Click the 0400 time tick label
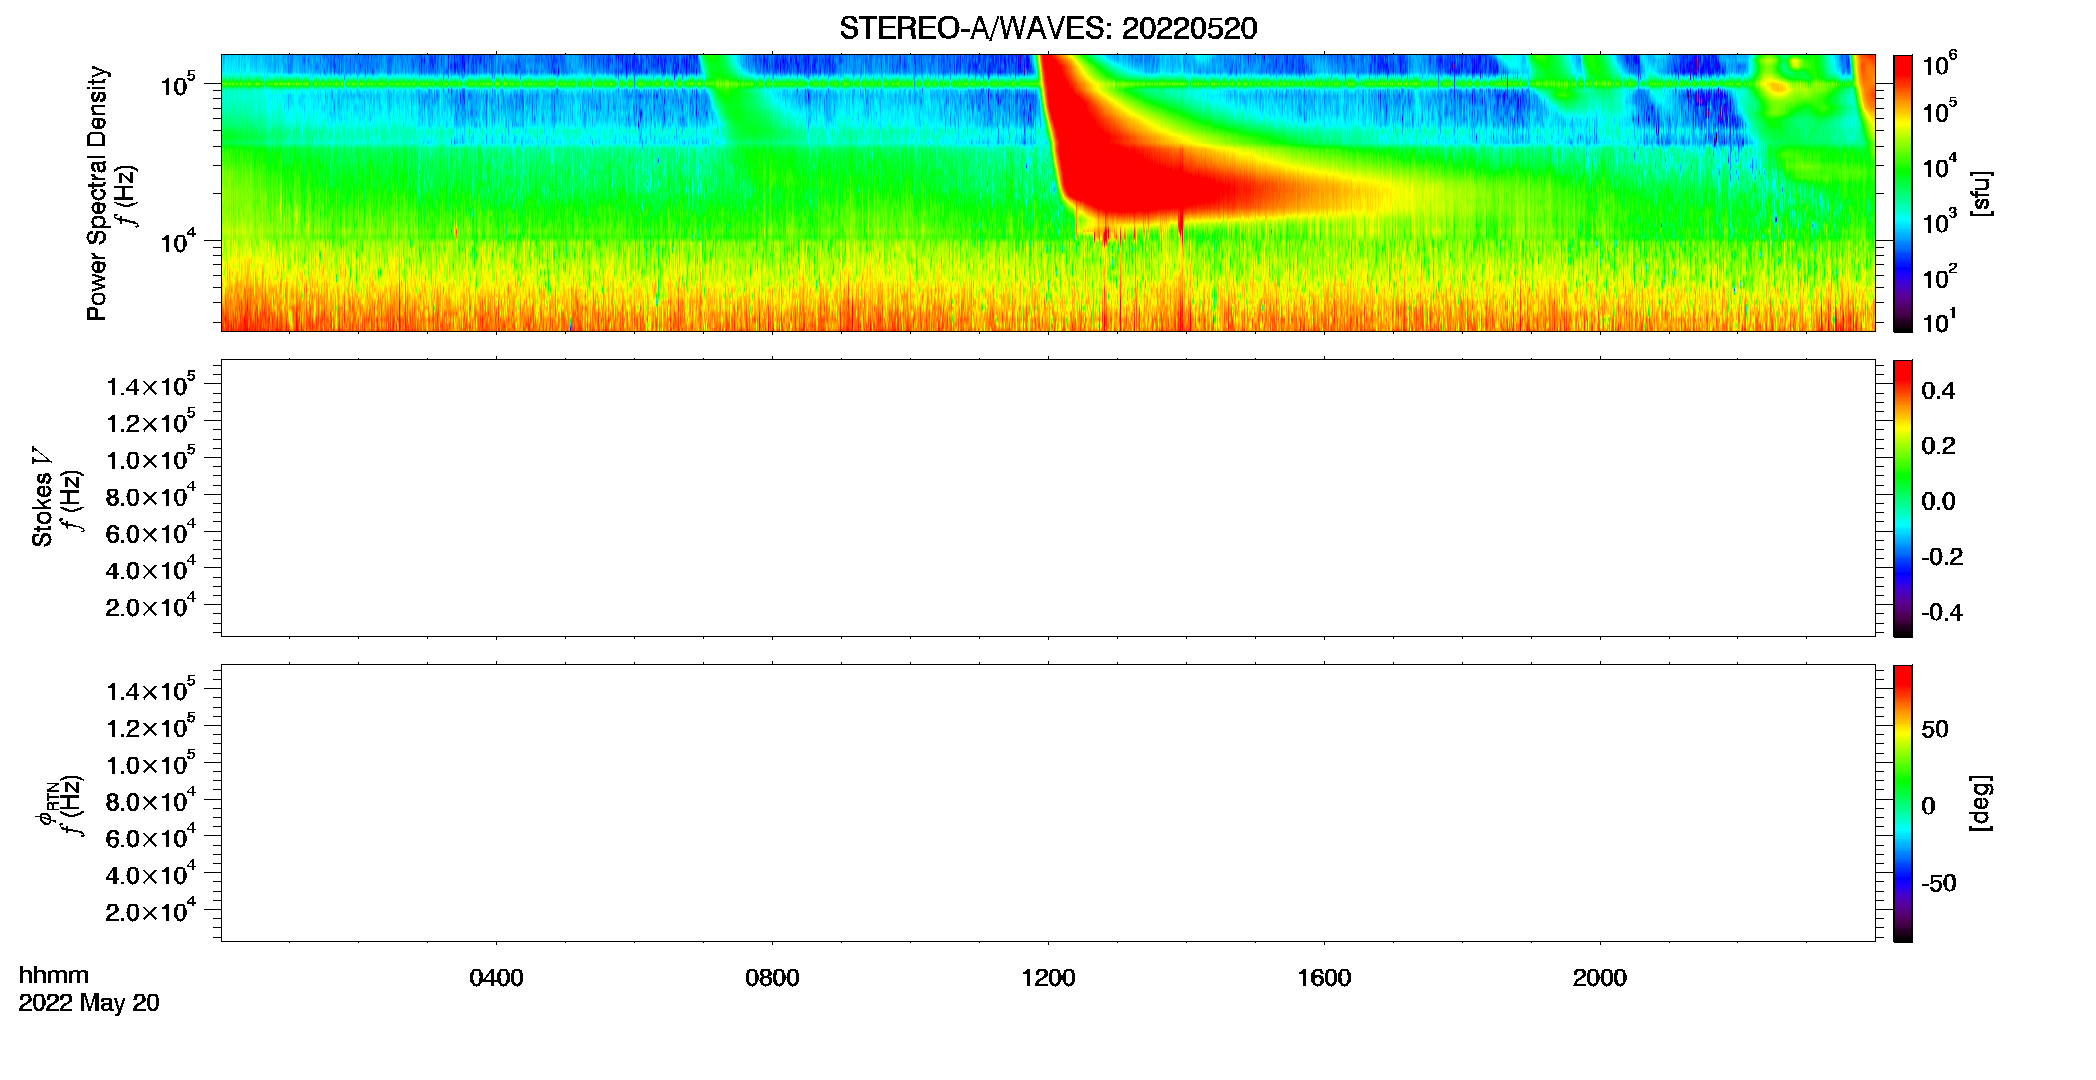Viewport: 2096px width, 1080px height. (496, 978)
